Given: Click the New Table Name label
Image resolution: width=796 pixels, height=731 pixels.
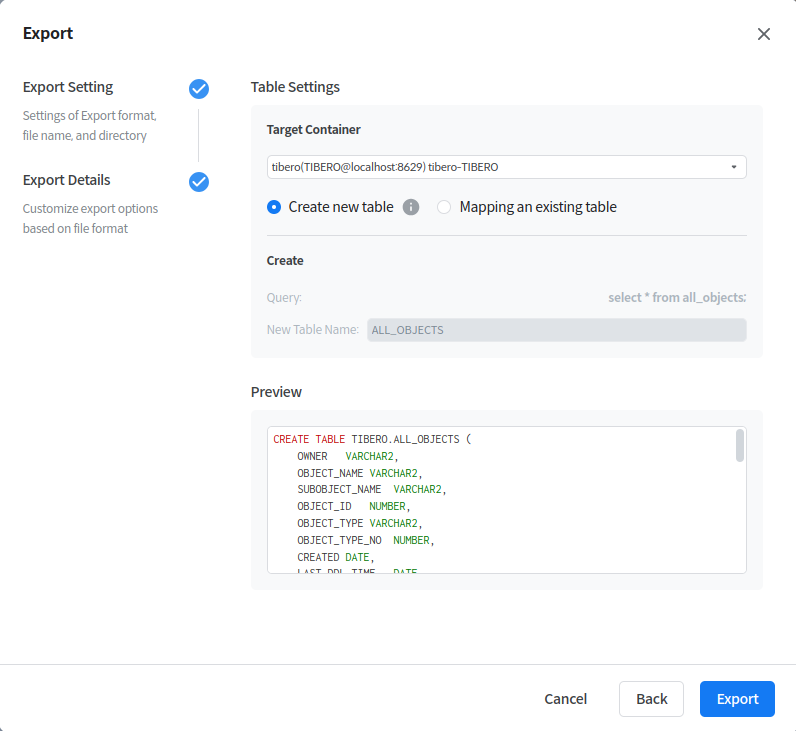Looking at the screenshot, I should pos(313,330).
